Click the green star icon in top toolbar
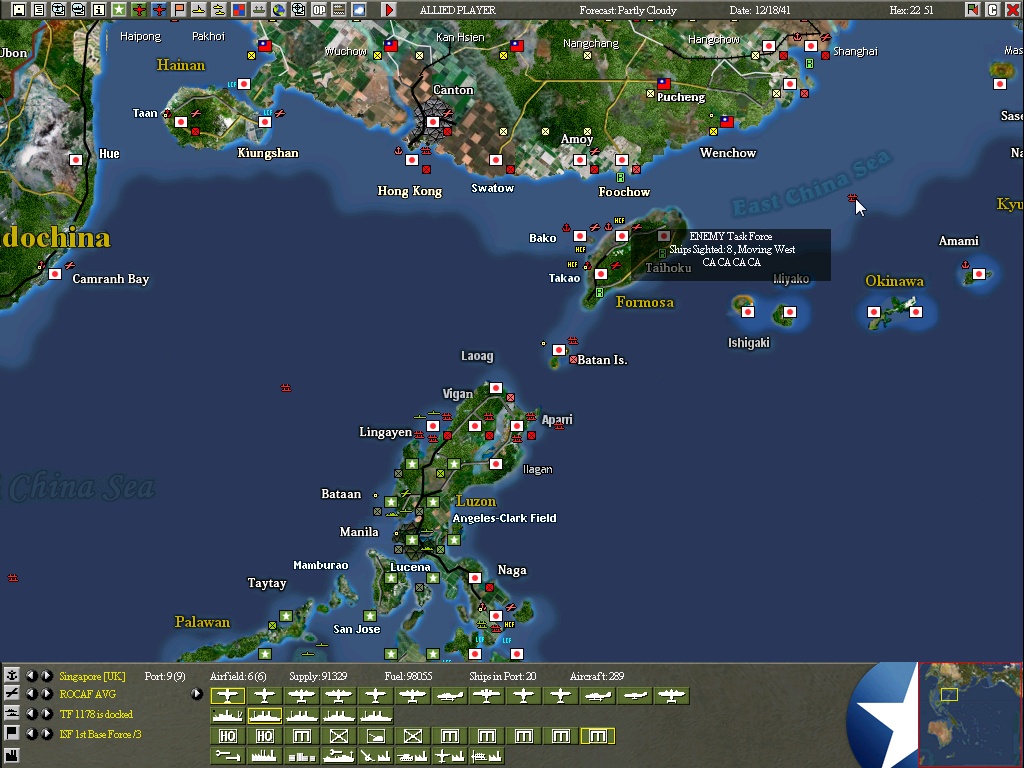This screenshot has width=1024, height=768. click(x=119, y=10)
